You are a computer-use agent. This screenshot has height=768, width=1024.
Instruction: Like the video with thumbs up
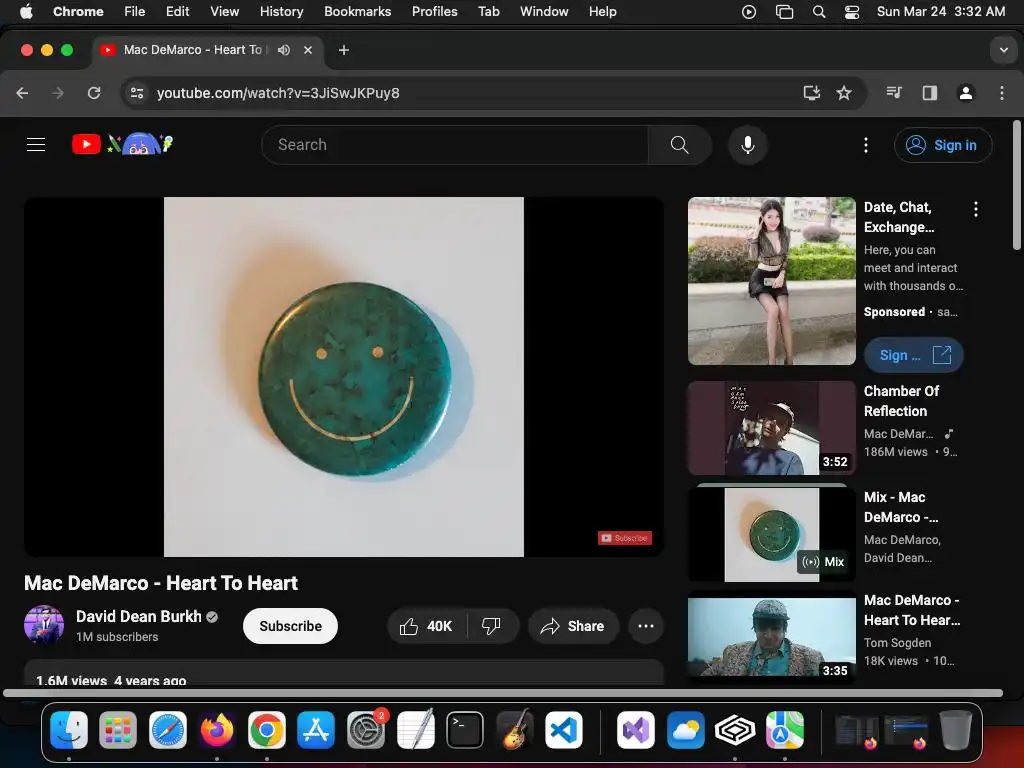pyautogui.click(x=427, y=626)
